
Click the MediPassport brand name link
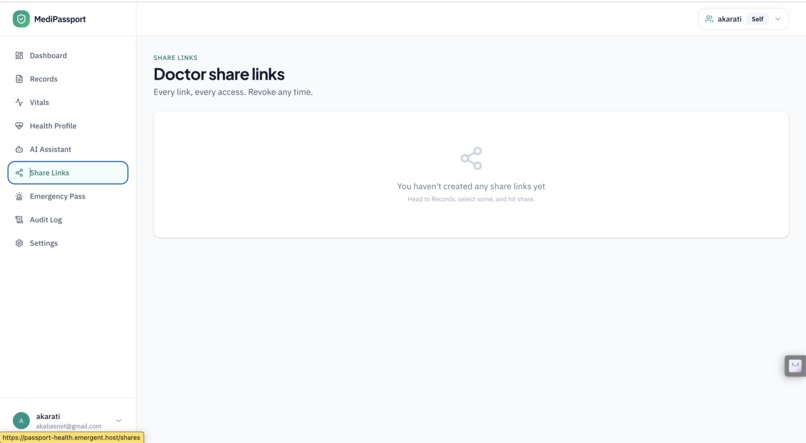(x=60, y=19)
